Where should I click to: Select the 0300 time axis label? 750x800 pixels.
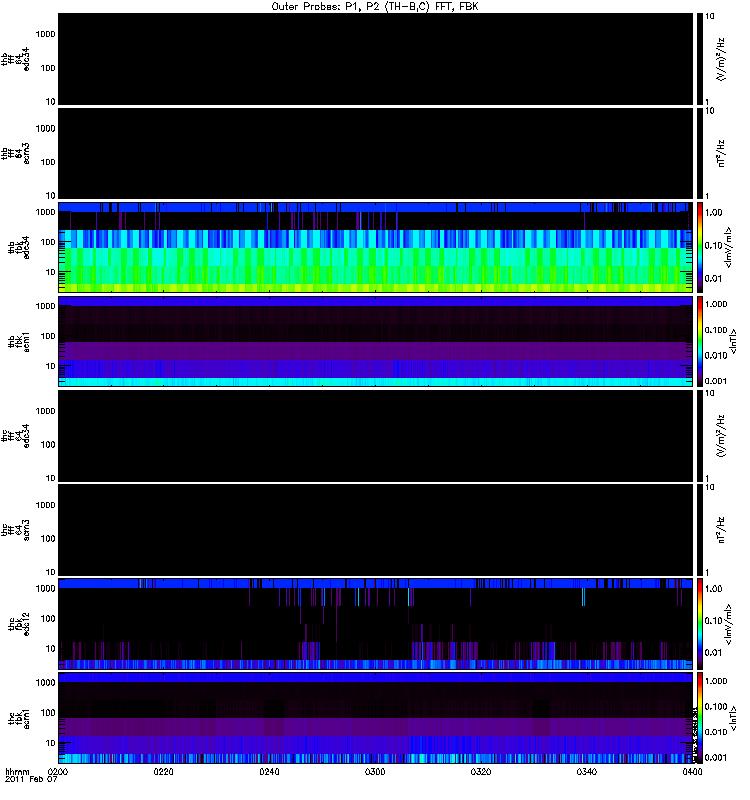pyautogui.click(x=375, y=771)
